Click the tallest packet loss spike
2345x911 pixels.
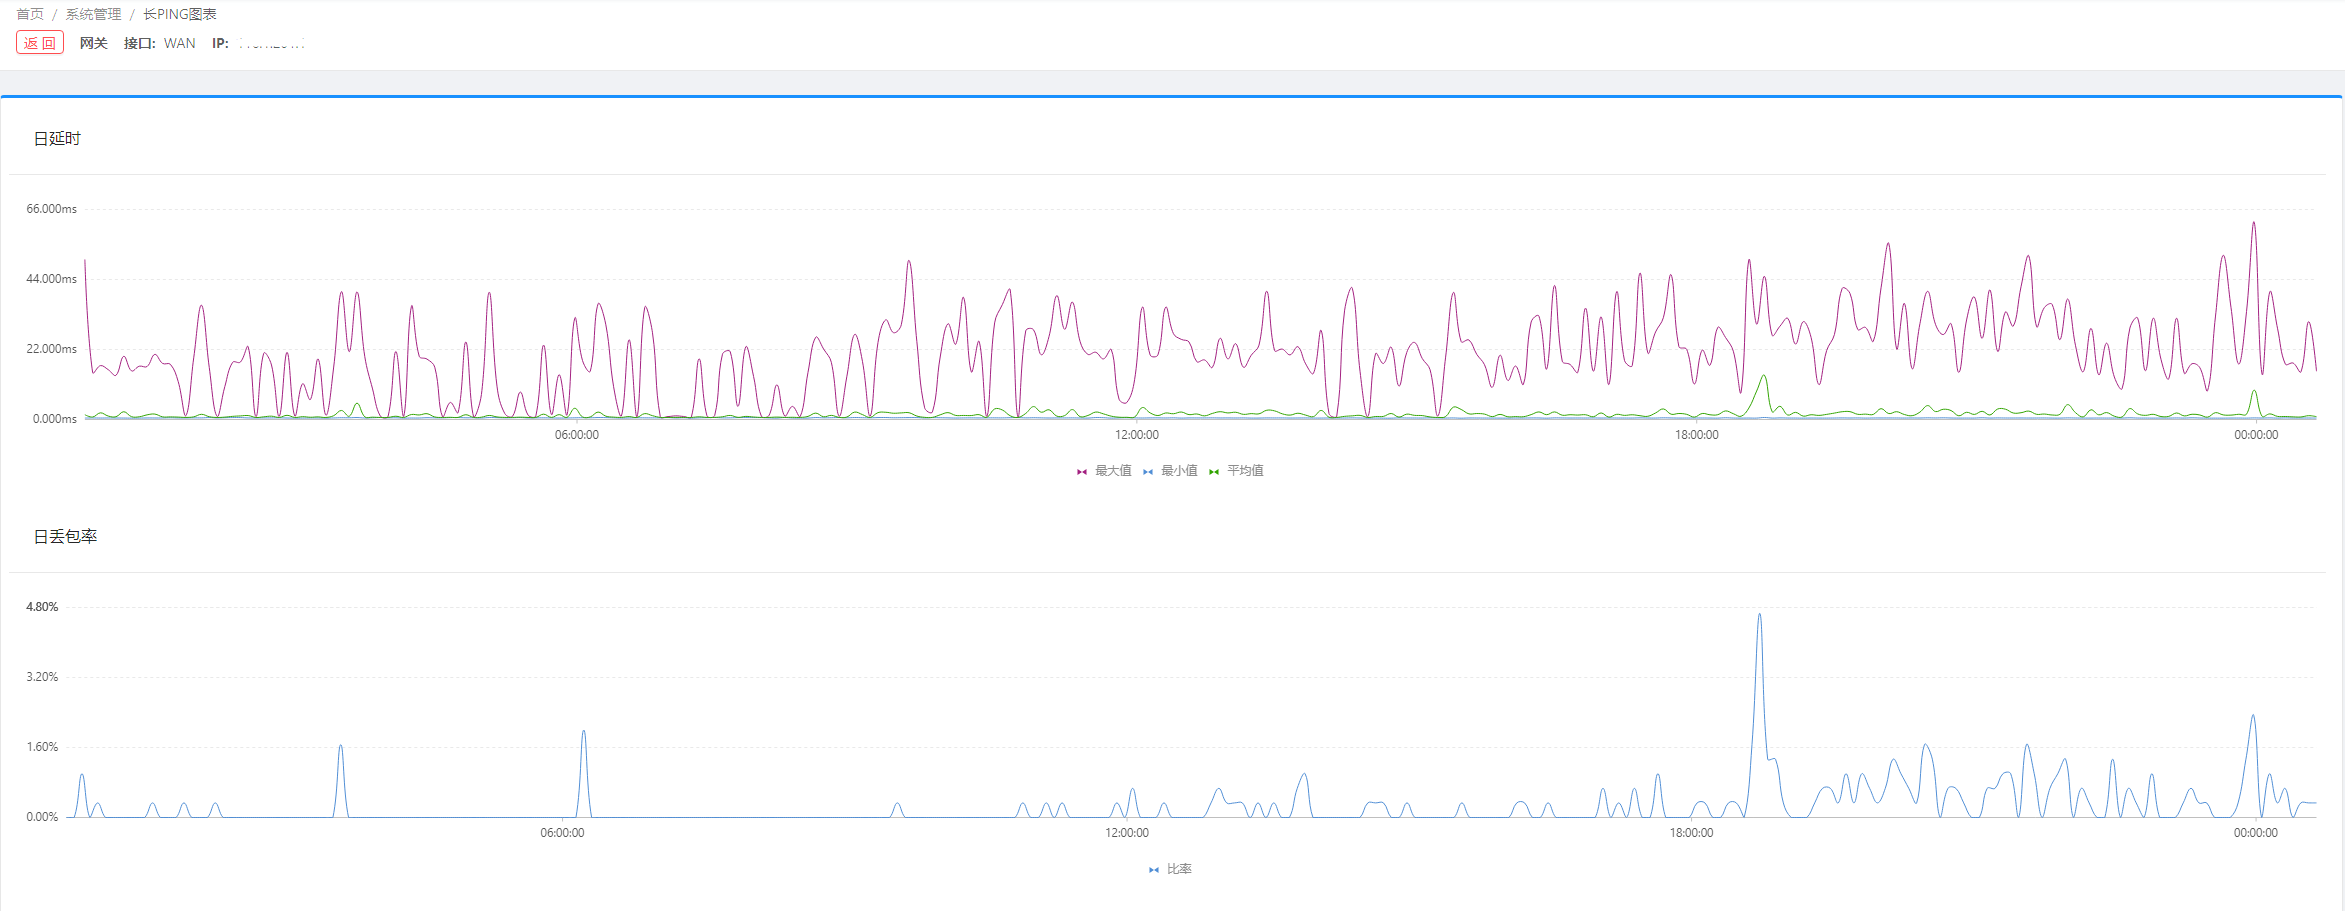pyautogui.click(x=1759, y=618)
